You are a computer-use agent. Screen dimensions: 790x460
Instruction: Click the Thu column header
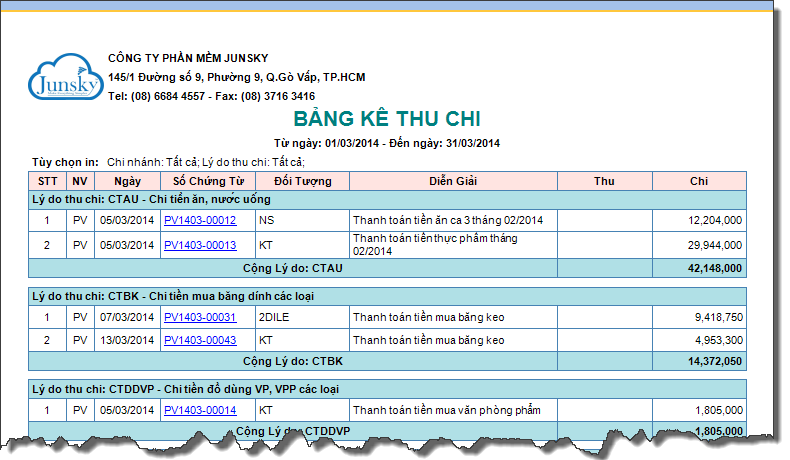point(604,181)
